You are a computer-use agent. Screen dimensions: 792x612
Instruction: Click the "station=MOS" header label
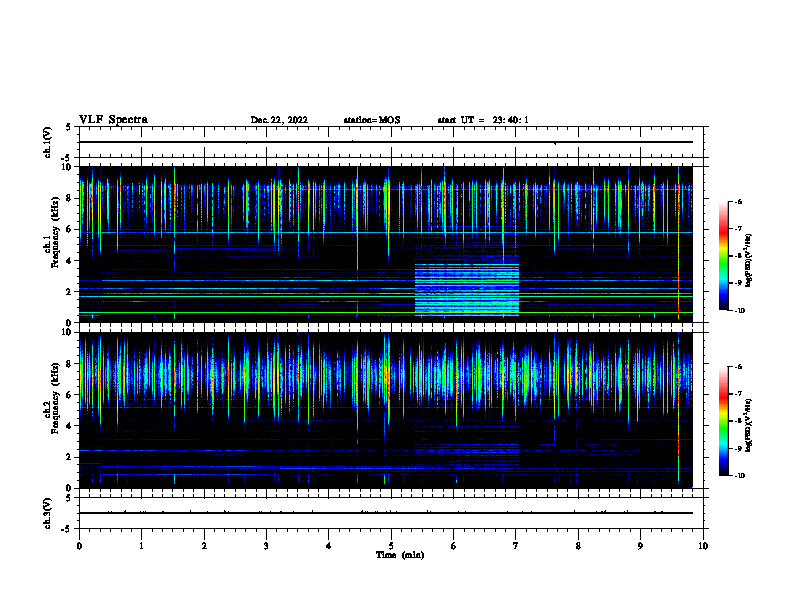[x=372, y=120]
